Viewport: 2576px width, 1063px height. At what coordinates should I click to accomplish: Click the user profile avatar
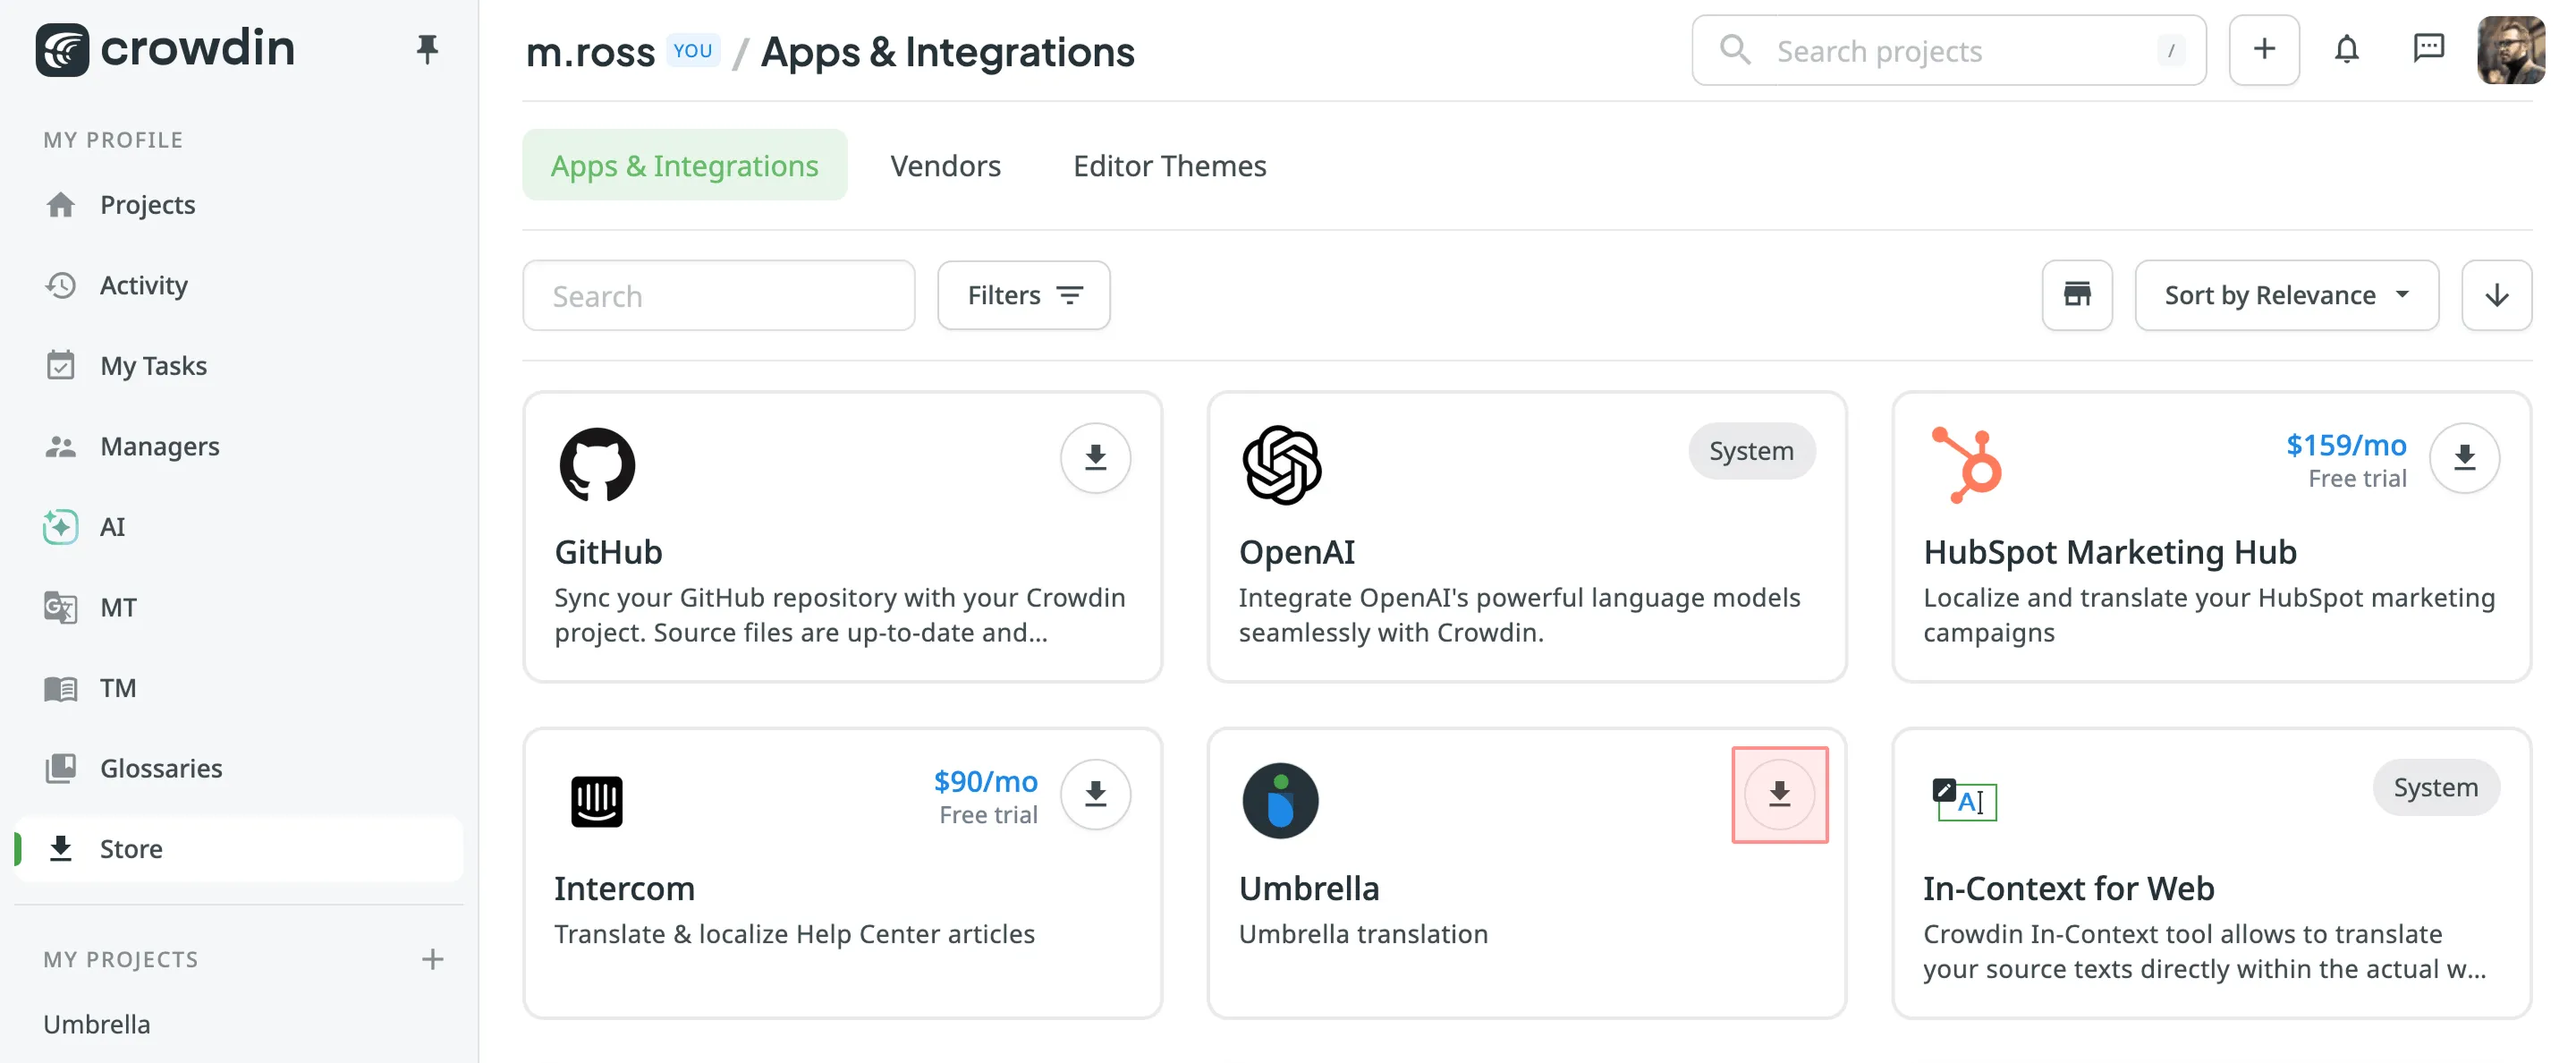click(2510, 49)
